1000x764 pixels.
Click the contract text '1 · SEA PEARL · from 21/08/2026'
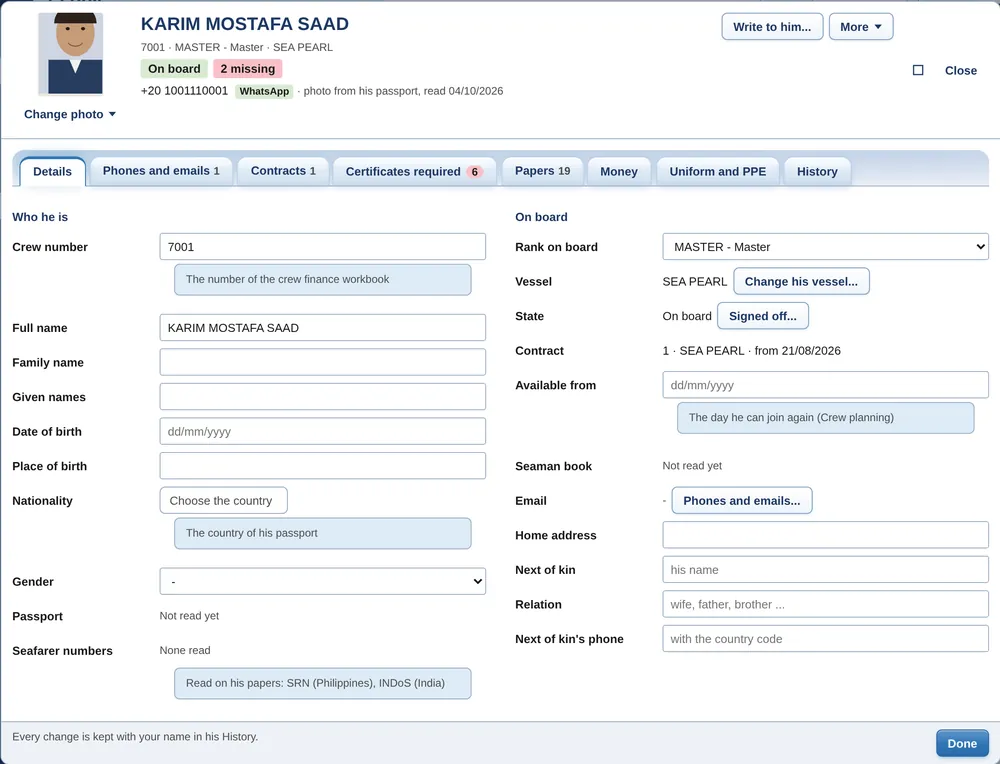click(751, 351)
